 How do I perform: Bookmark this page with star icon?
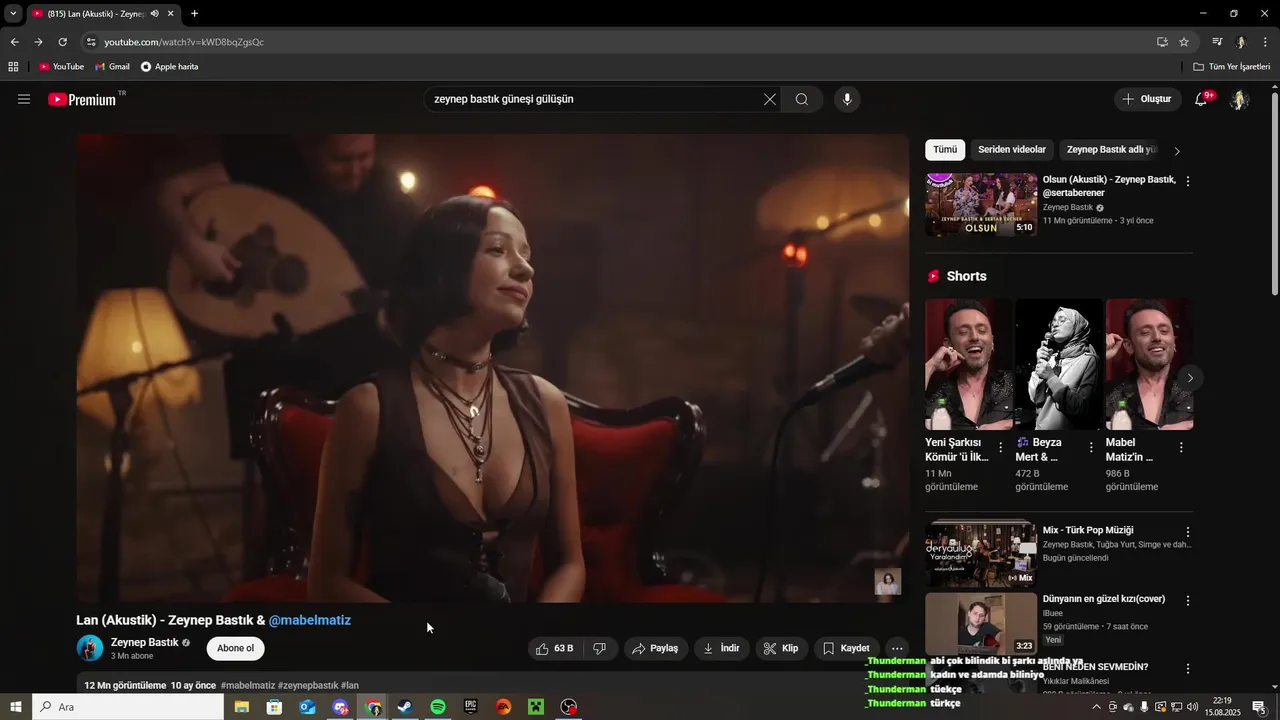coord(1184,42)
